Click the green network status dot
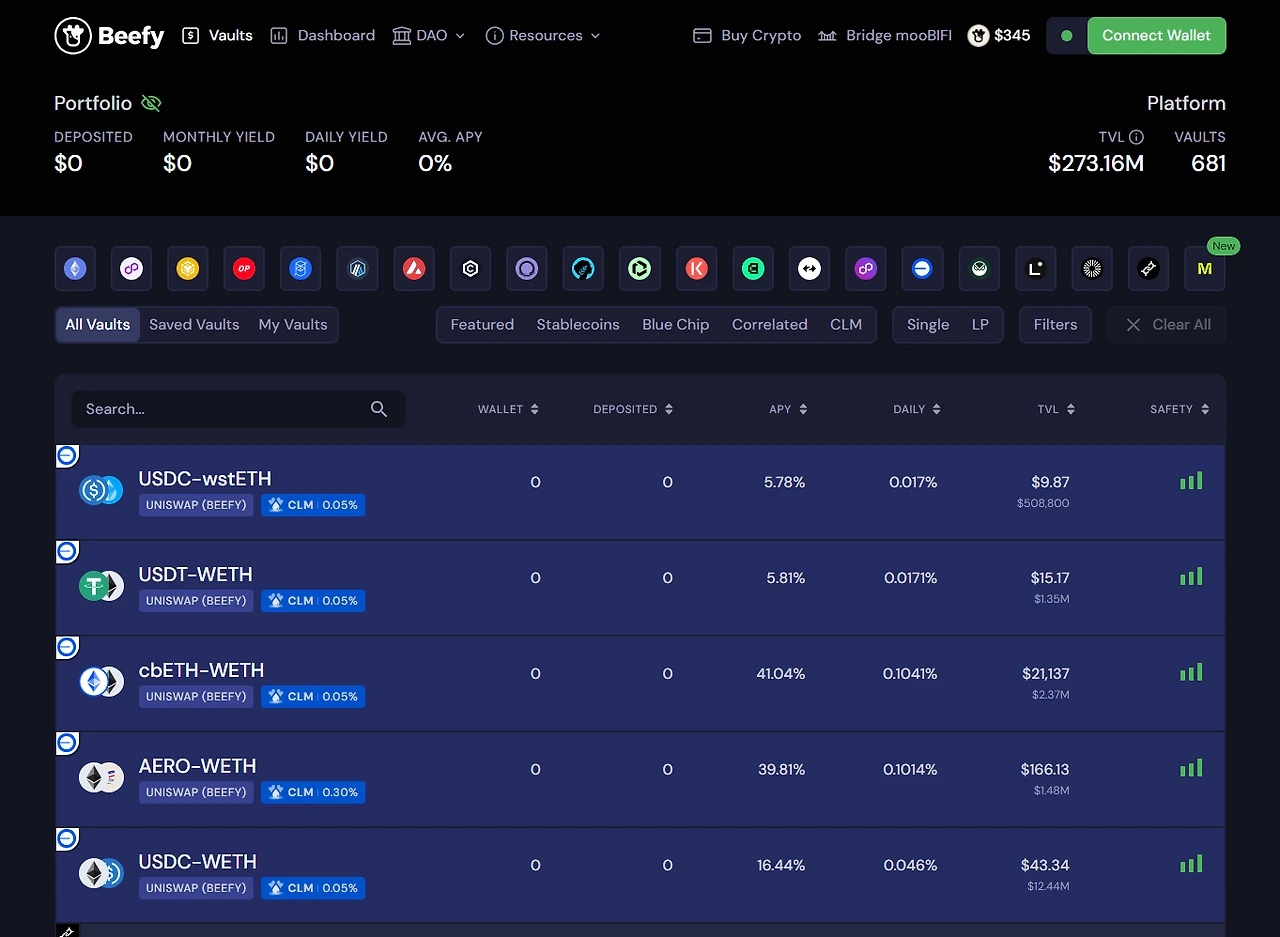 pyautogui.click(x=1067, y=36)
